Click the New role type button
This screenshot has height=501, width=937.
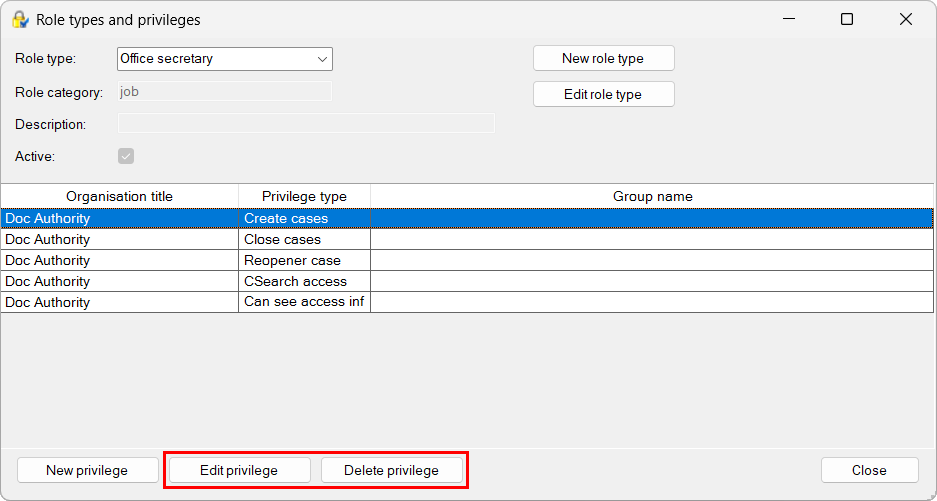[x=604, y=59]
